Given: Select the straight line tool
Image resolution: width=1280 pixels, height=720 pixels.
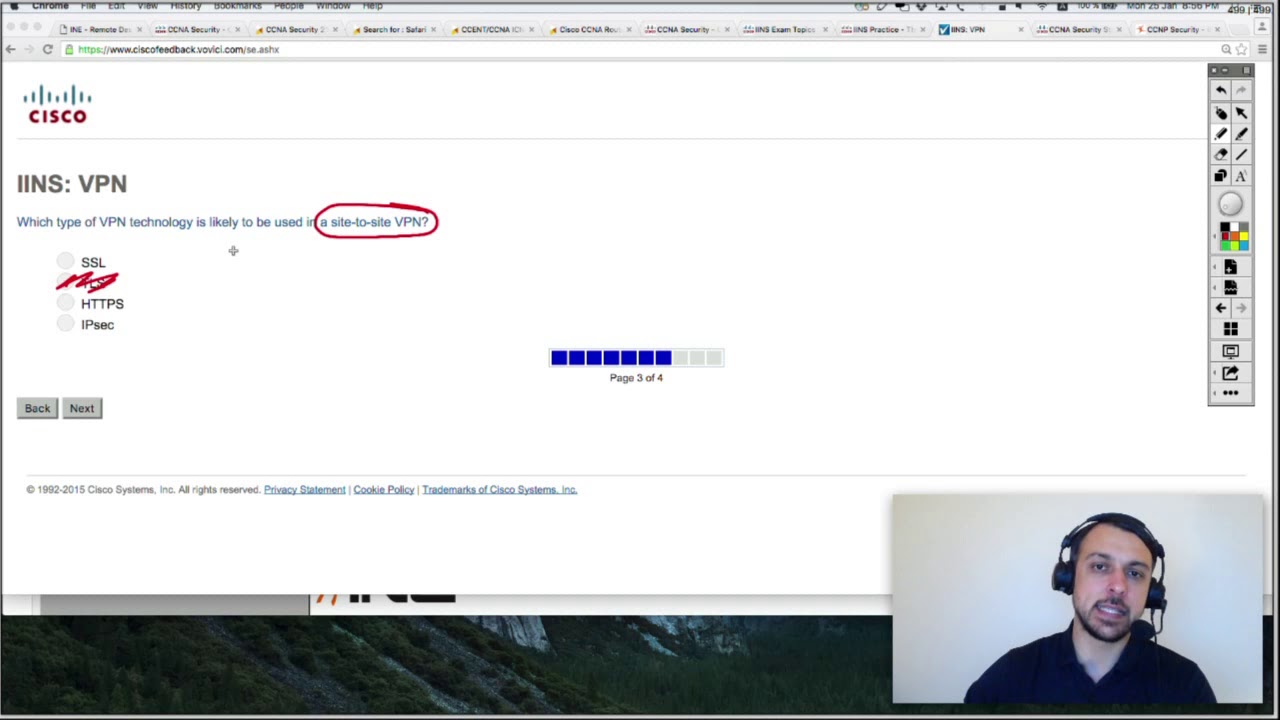Looking at the screenshot, I should tap(1241, 155).
